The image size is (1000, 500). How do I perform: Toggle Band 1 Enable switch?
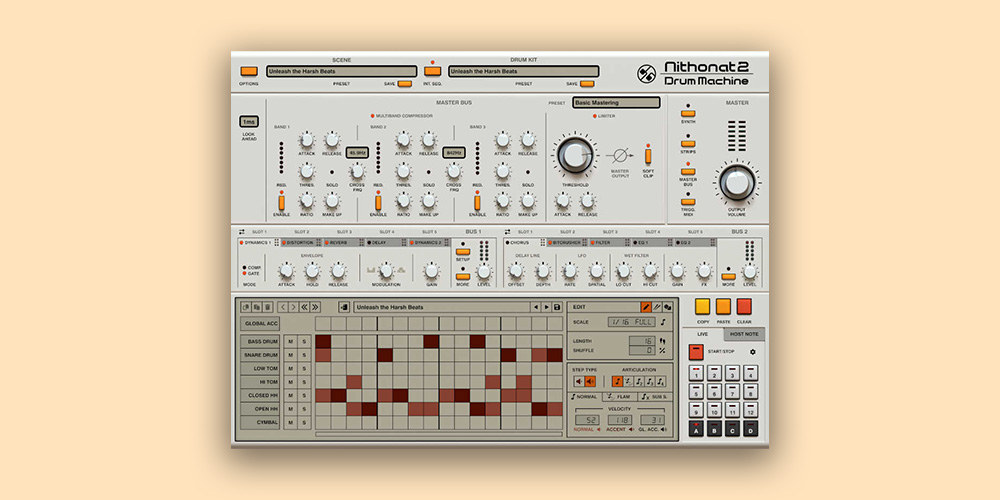(281, 203)
